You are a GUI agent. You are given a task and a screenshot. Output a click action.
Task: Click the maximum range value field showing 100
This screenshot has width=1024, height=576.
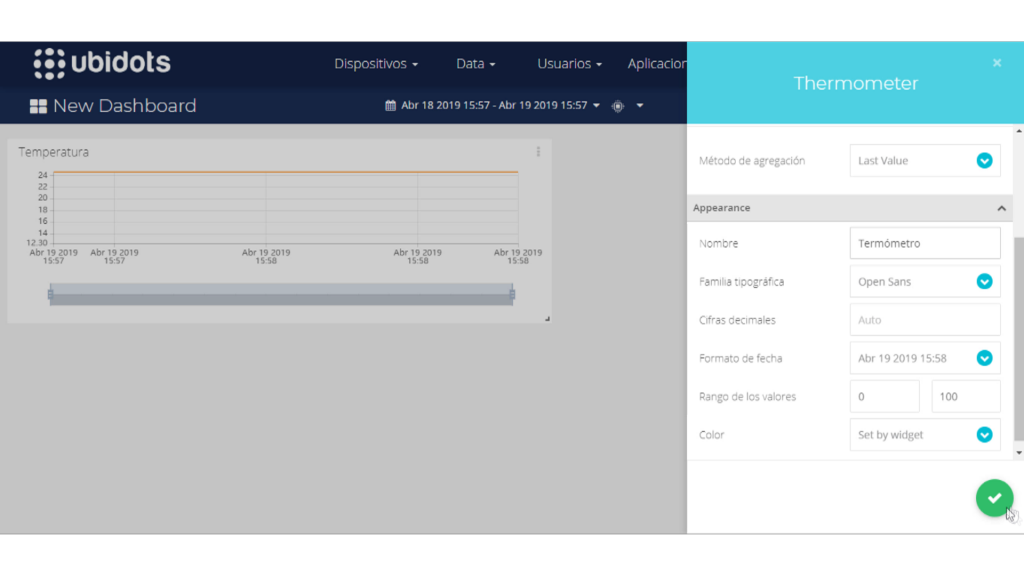coord(965,396)
